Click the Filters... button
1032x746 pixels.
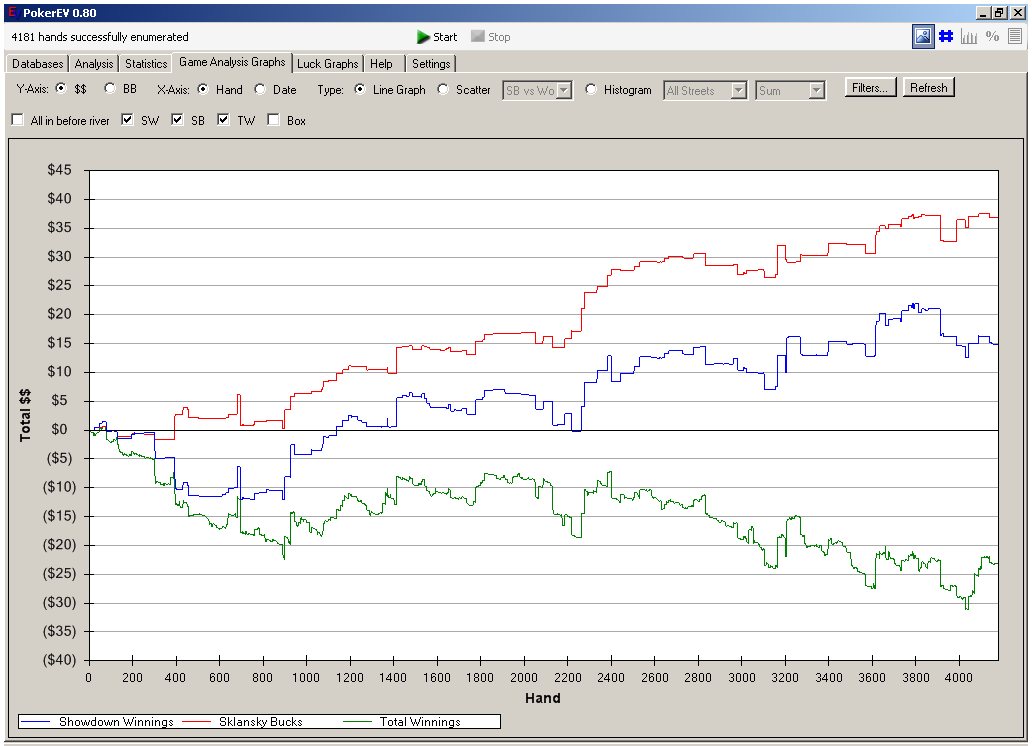(870, 88)
